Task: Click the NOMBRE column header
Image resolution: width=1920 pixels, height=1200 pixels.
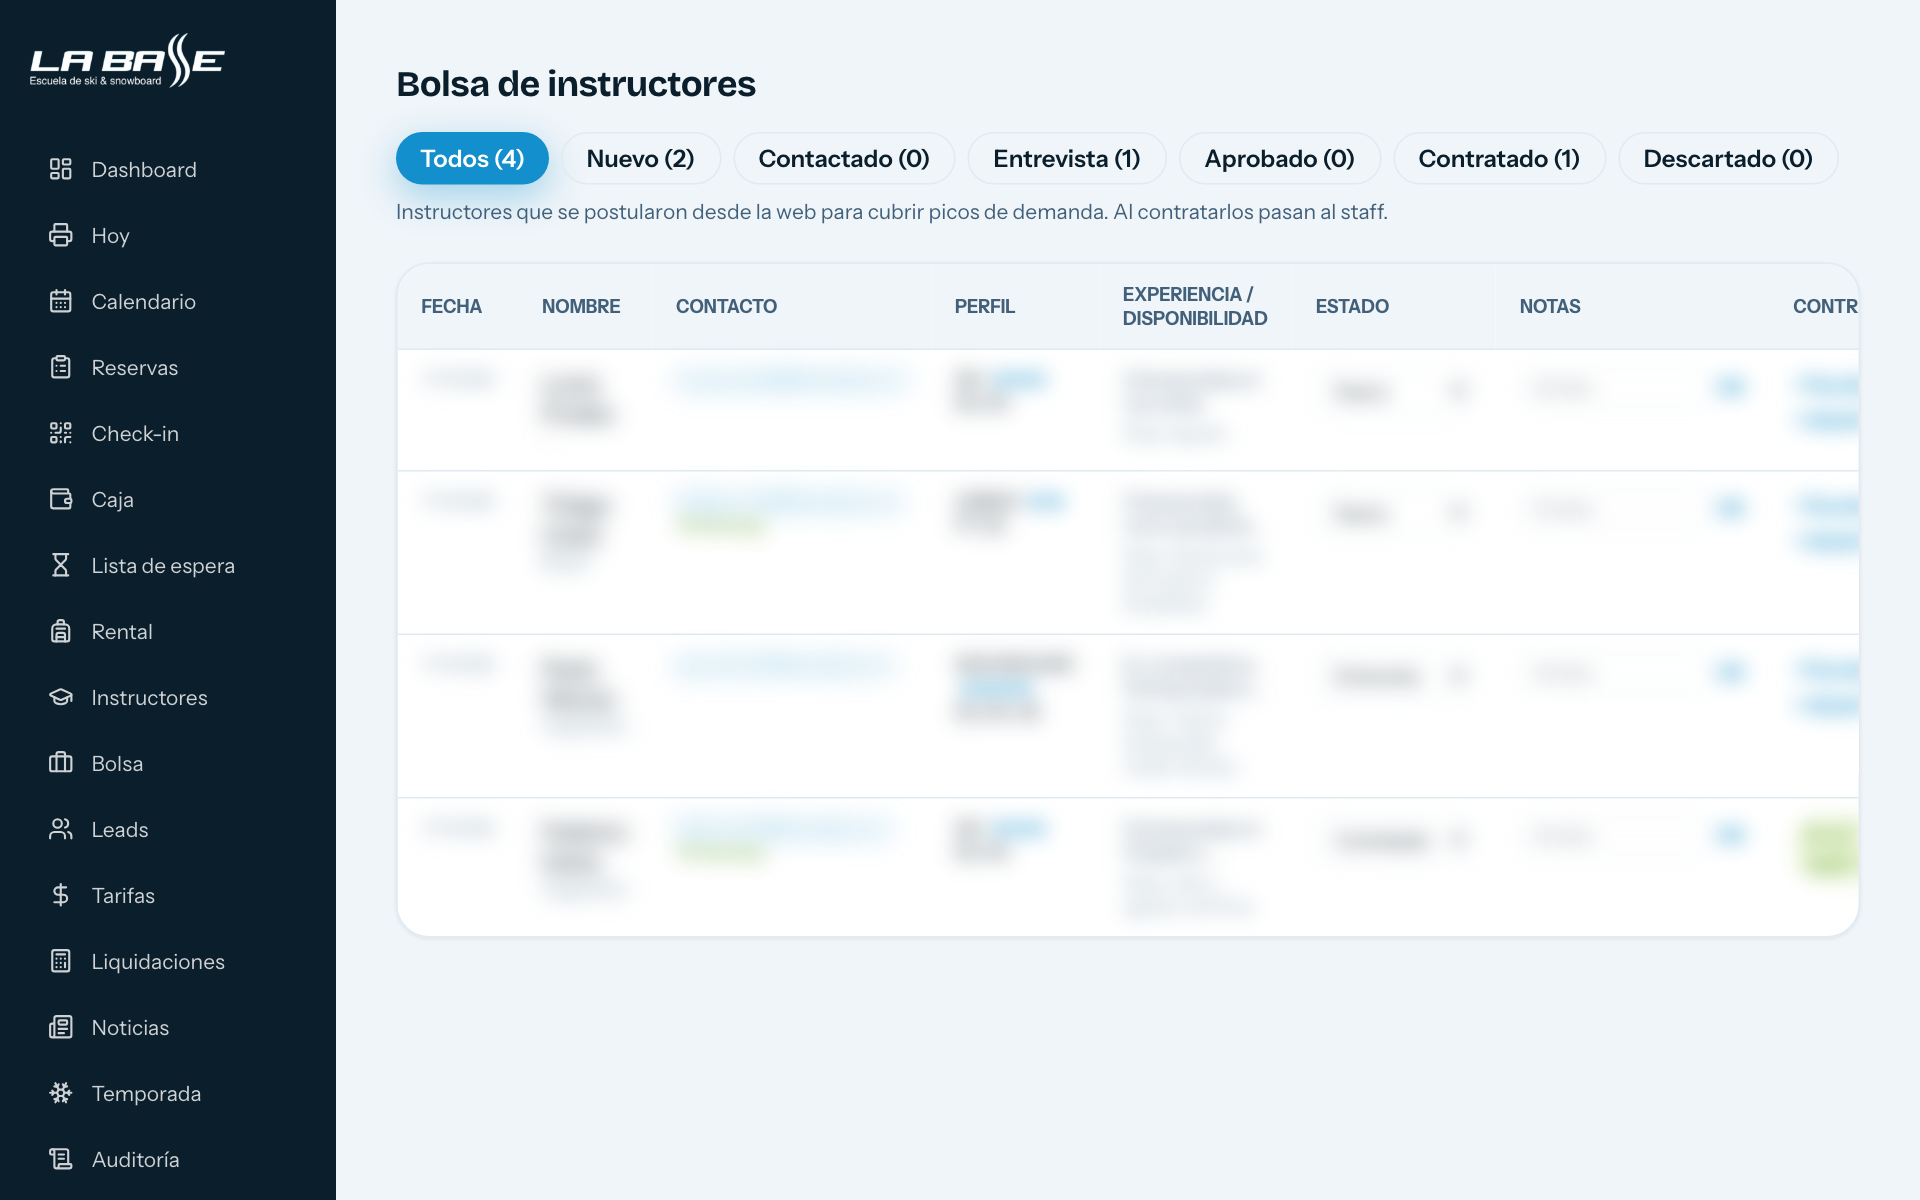Action: pyautogui.click(x=581, y=306)
